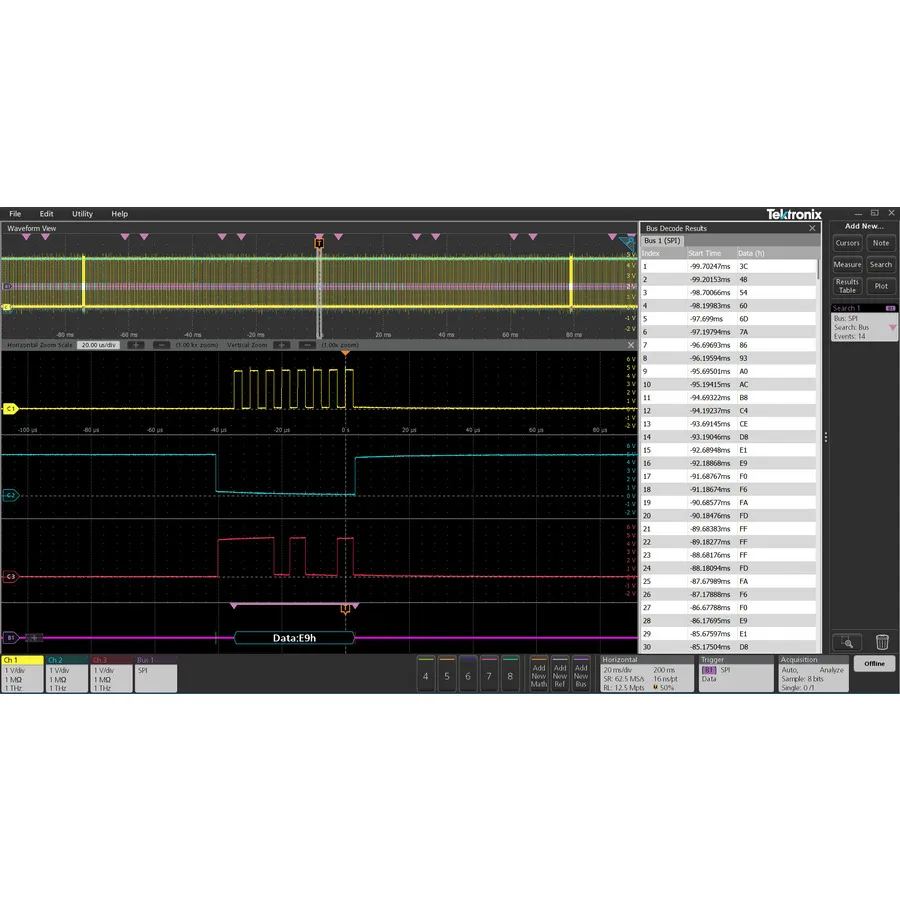Open the Ch 1 vertical settings badge
The height and width of the screenshot is (900, 900).
pyautogui.click(x=22, y=676)
